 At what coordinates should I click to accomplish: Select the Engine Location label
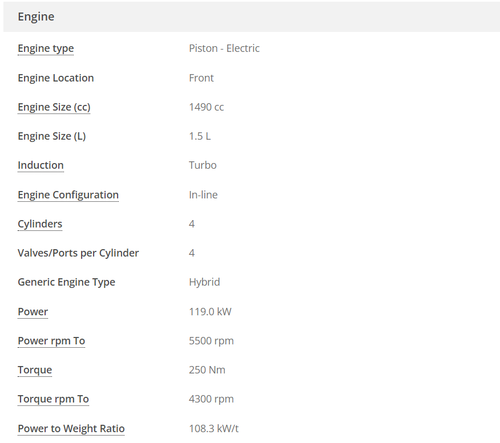56,78
